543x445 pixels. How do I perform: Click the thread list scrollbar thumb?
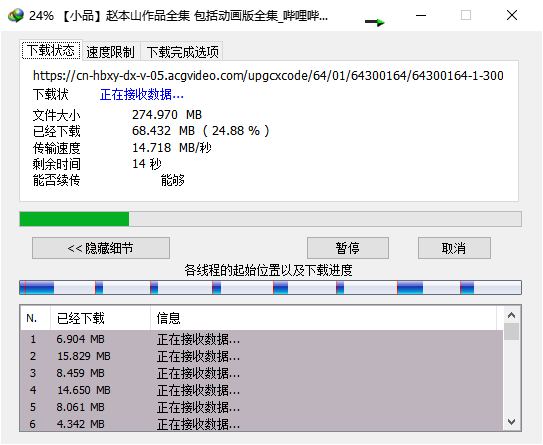(511, 331)
